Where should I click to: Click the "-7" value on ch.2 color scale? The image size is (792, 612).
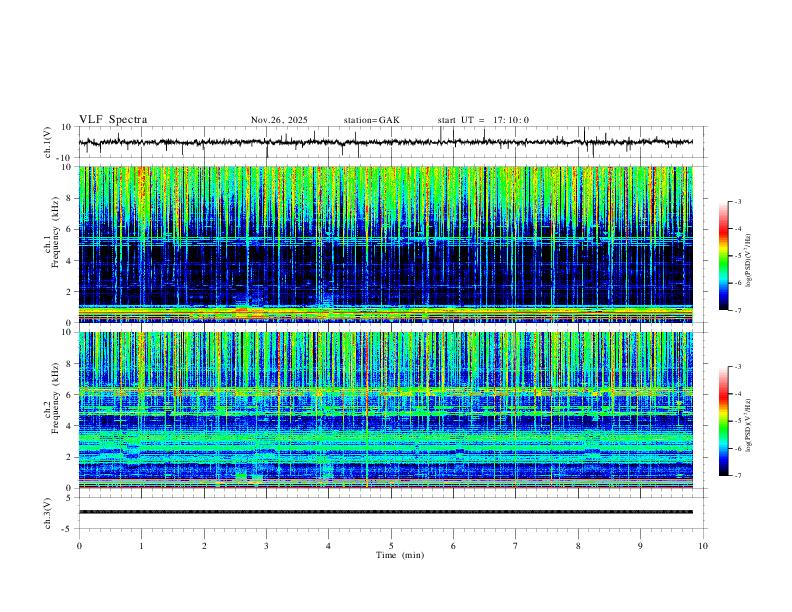(x=737, y=476)
